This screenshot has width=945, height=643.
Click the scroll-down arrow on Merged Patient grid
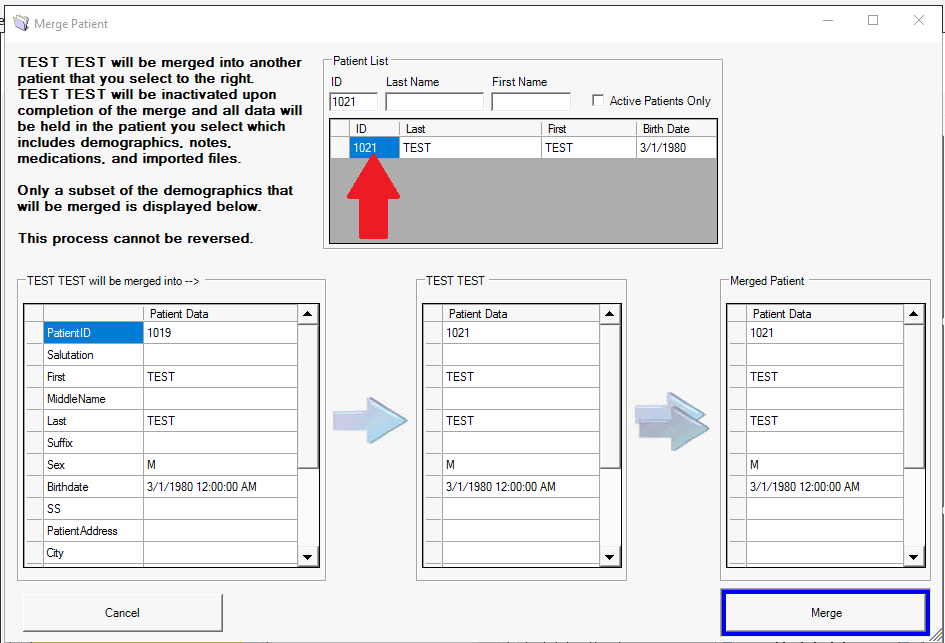[913, 557]
